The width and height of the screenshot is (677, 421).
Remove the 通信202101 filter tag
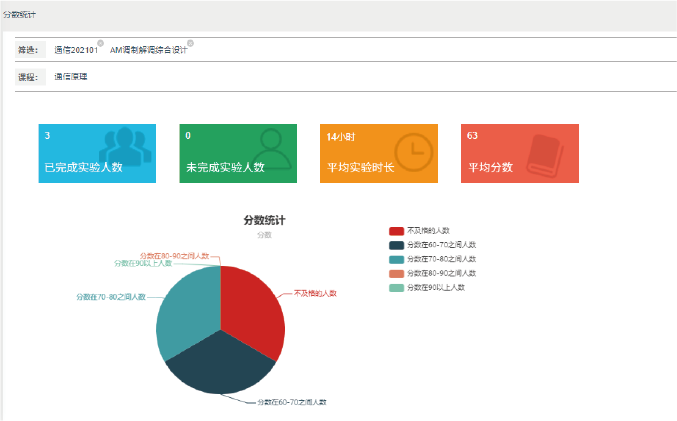101,43
